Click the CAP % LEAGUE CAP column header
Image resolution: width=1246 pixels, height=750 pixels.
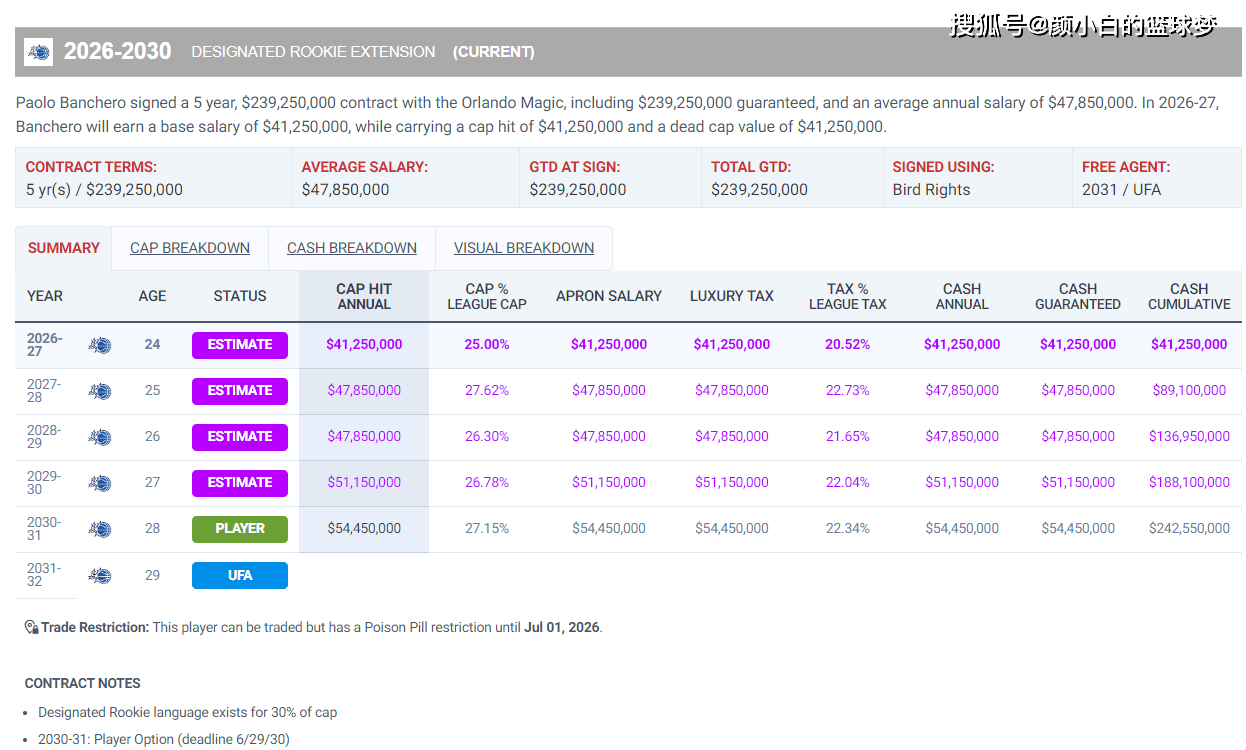(x=487, y=296)
